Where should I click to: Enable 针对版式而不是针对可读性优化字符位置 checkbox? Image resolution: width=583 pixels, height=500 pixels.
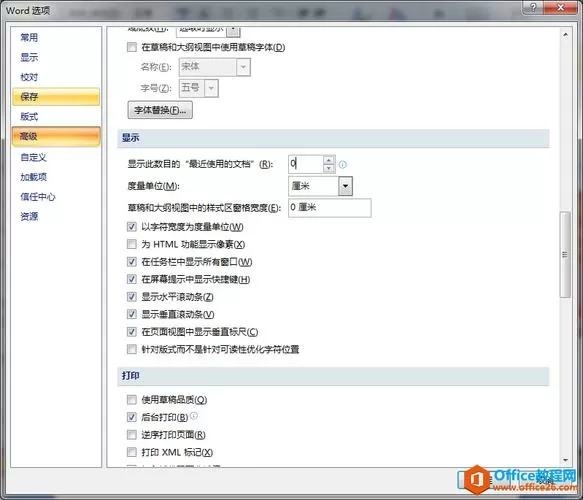(132, 349)
